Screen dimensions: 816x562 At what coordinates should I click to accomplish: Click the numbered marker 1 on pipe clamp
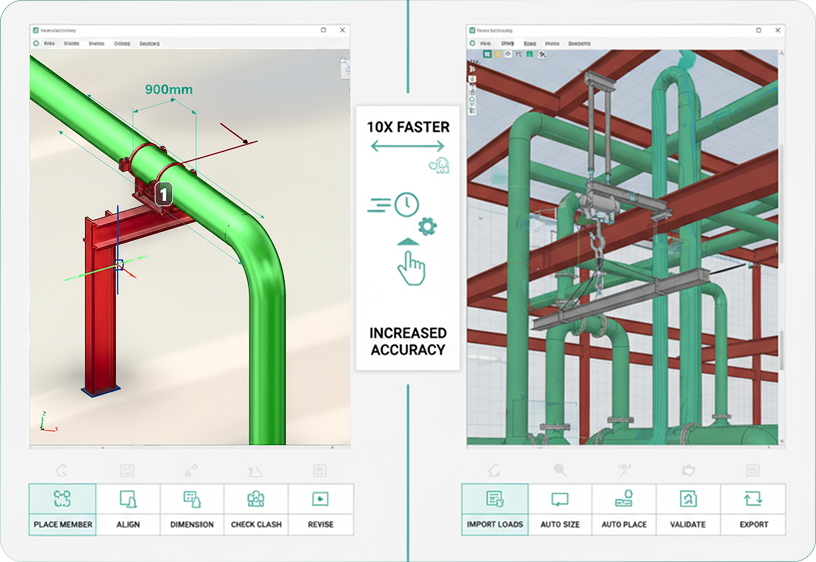coord(165,194)
